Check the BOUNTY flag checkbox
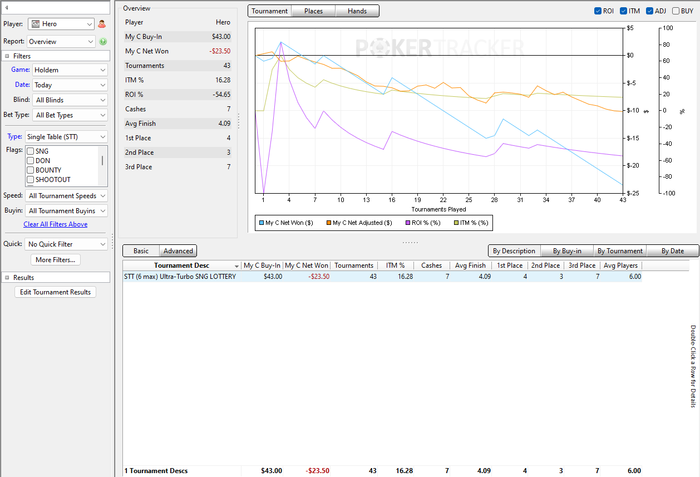The width and height of the screenshot is (700, 477). coord(30,170)
